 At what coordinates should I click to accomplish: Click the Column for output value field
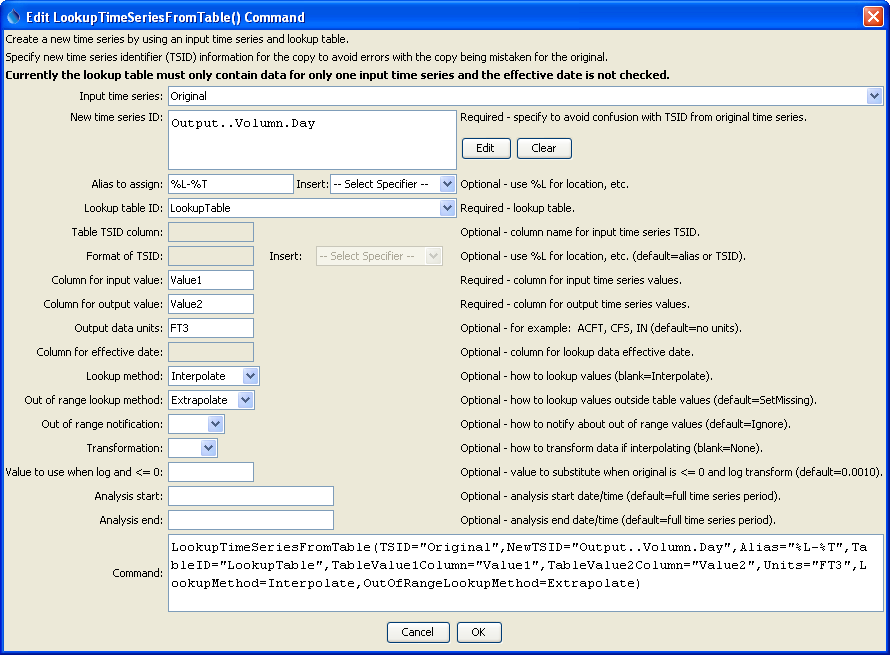point(210,304)
